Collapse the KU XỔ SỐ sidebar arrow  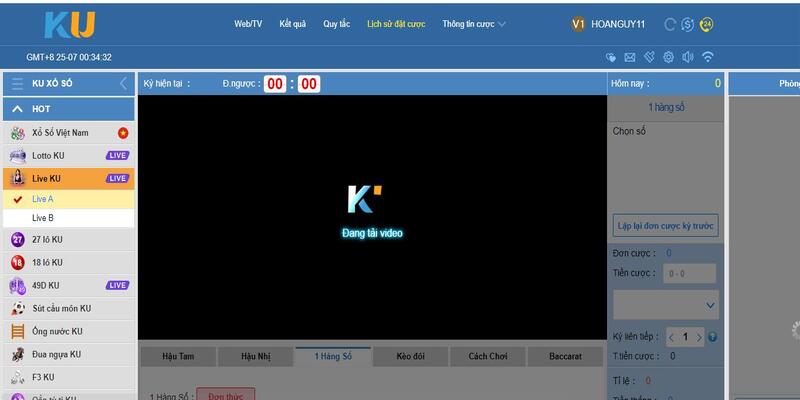[x=123, y=84]
